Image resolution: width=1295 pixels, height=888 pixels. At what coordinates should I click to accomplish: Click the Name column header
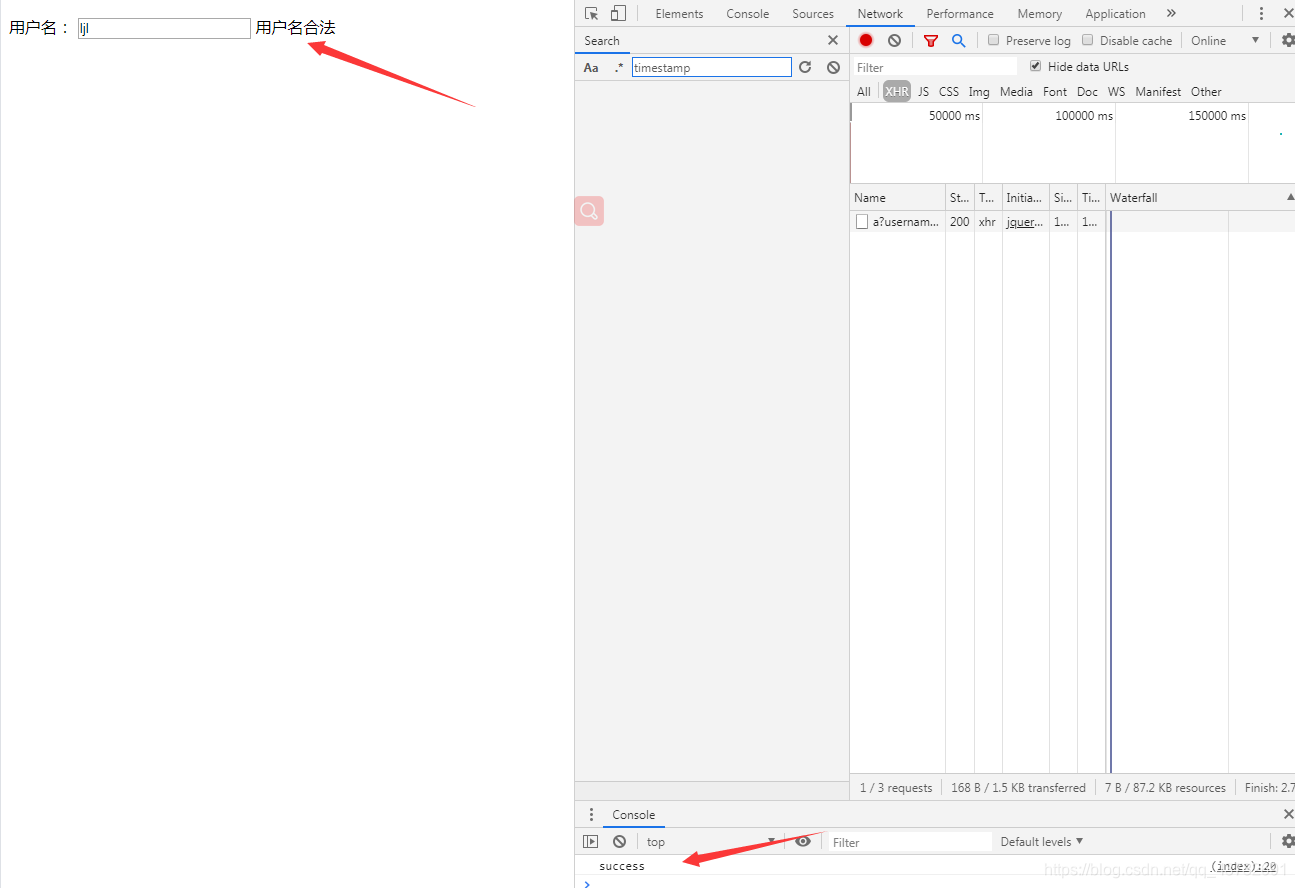(x=897, y=198)
